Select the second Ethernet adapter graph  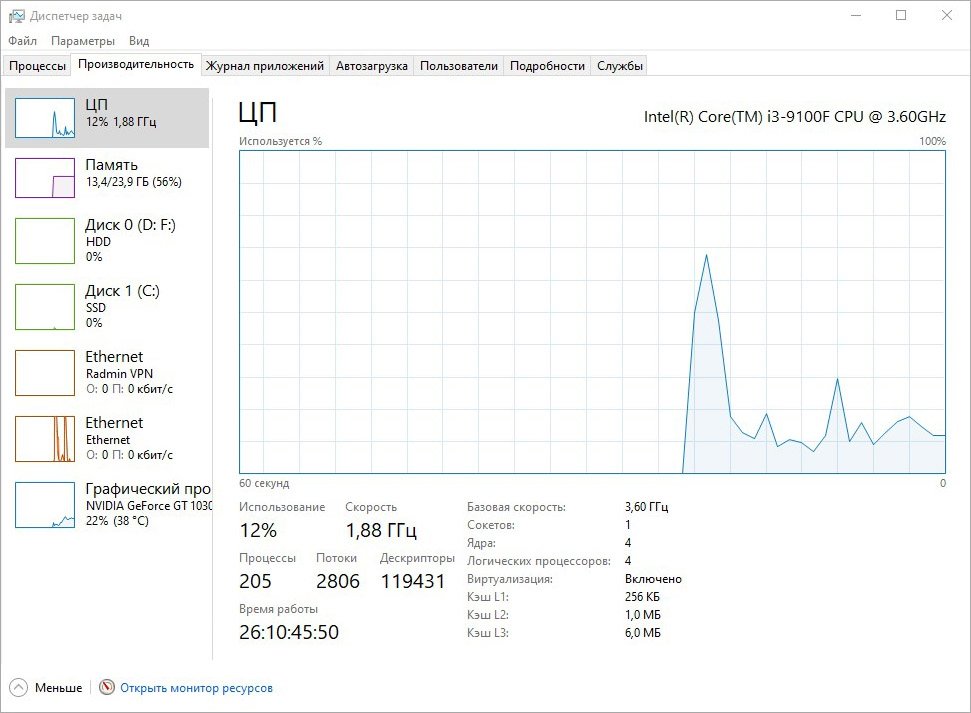pos(45,438)
